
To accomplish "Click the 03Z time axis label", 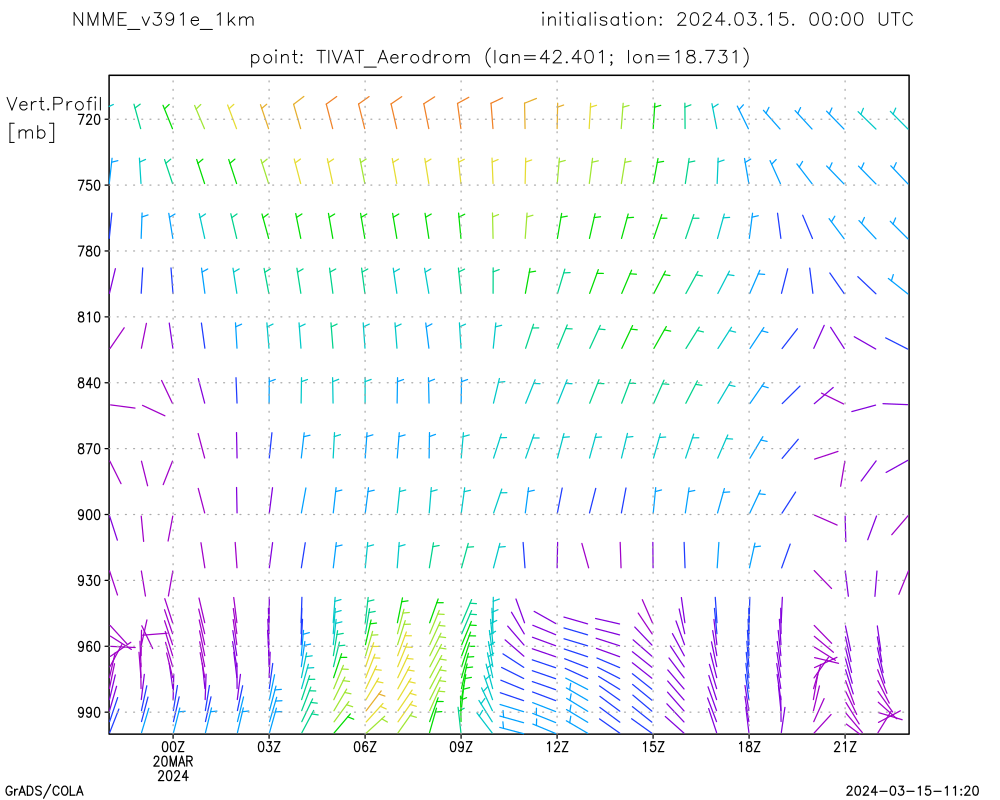I will (x=269, y=747).
